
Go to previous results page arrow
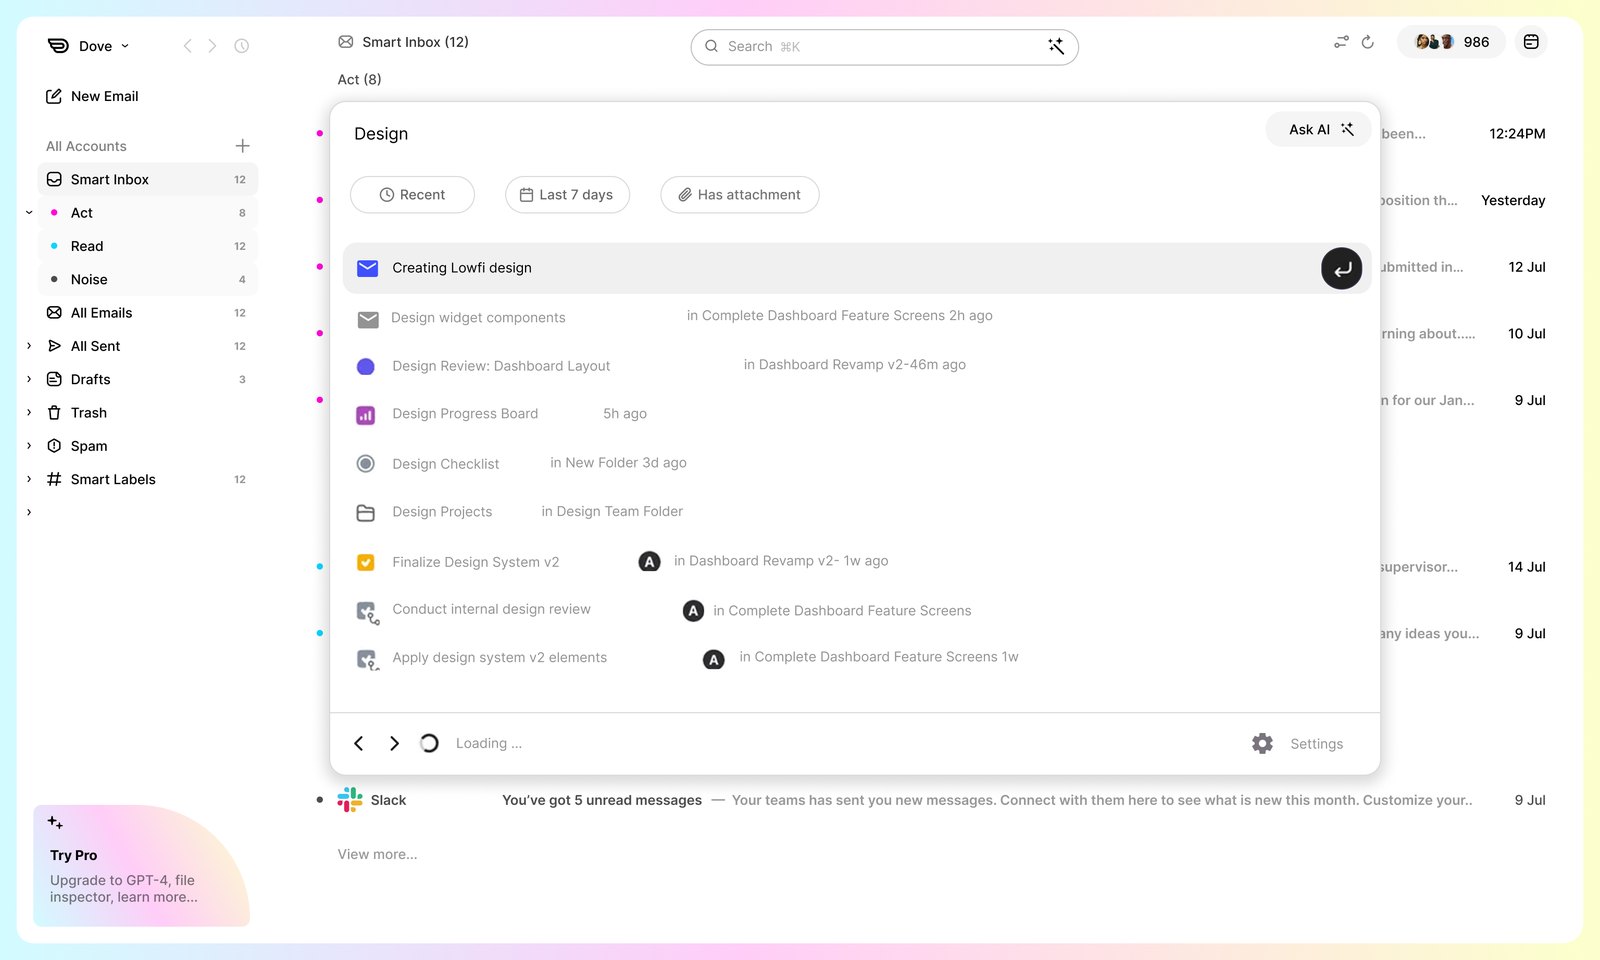pos(358,743)
